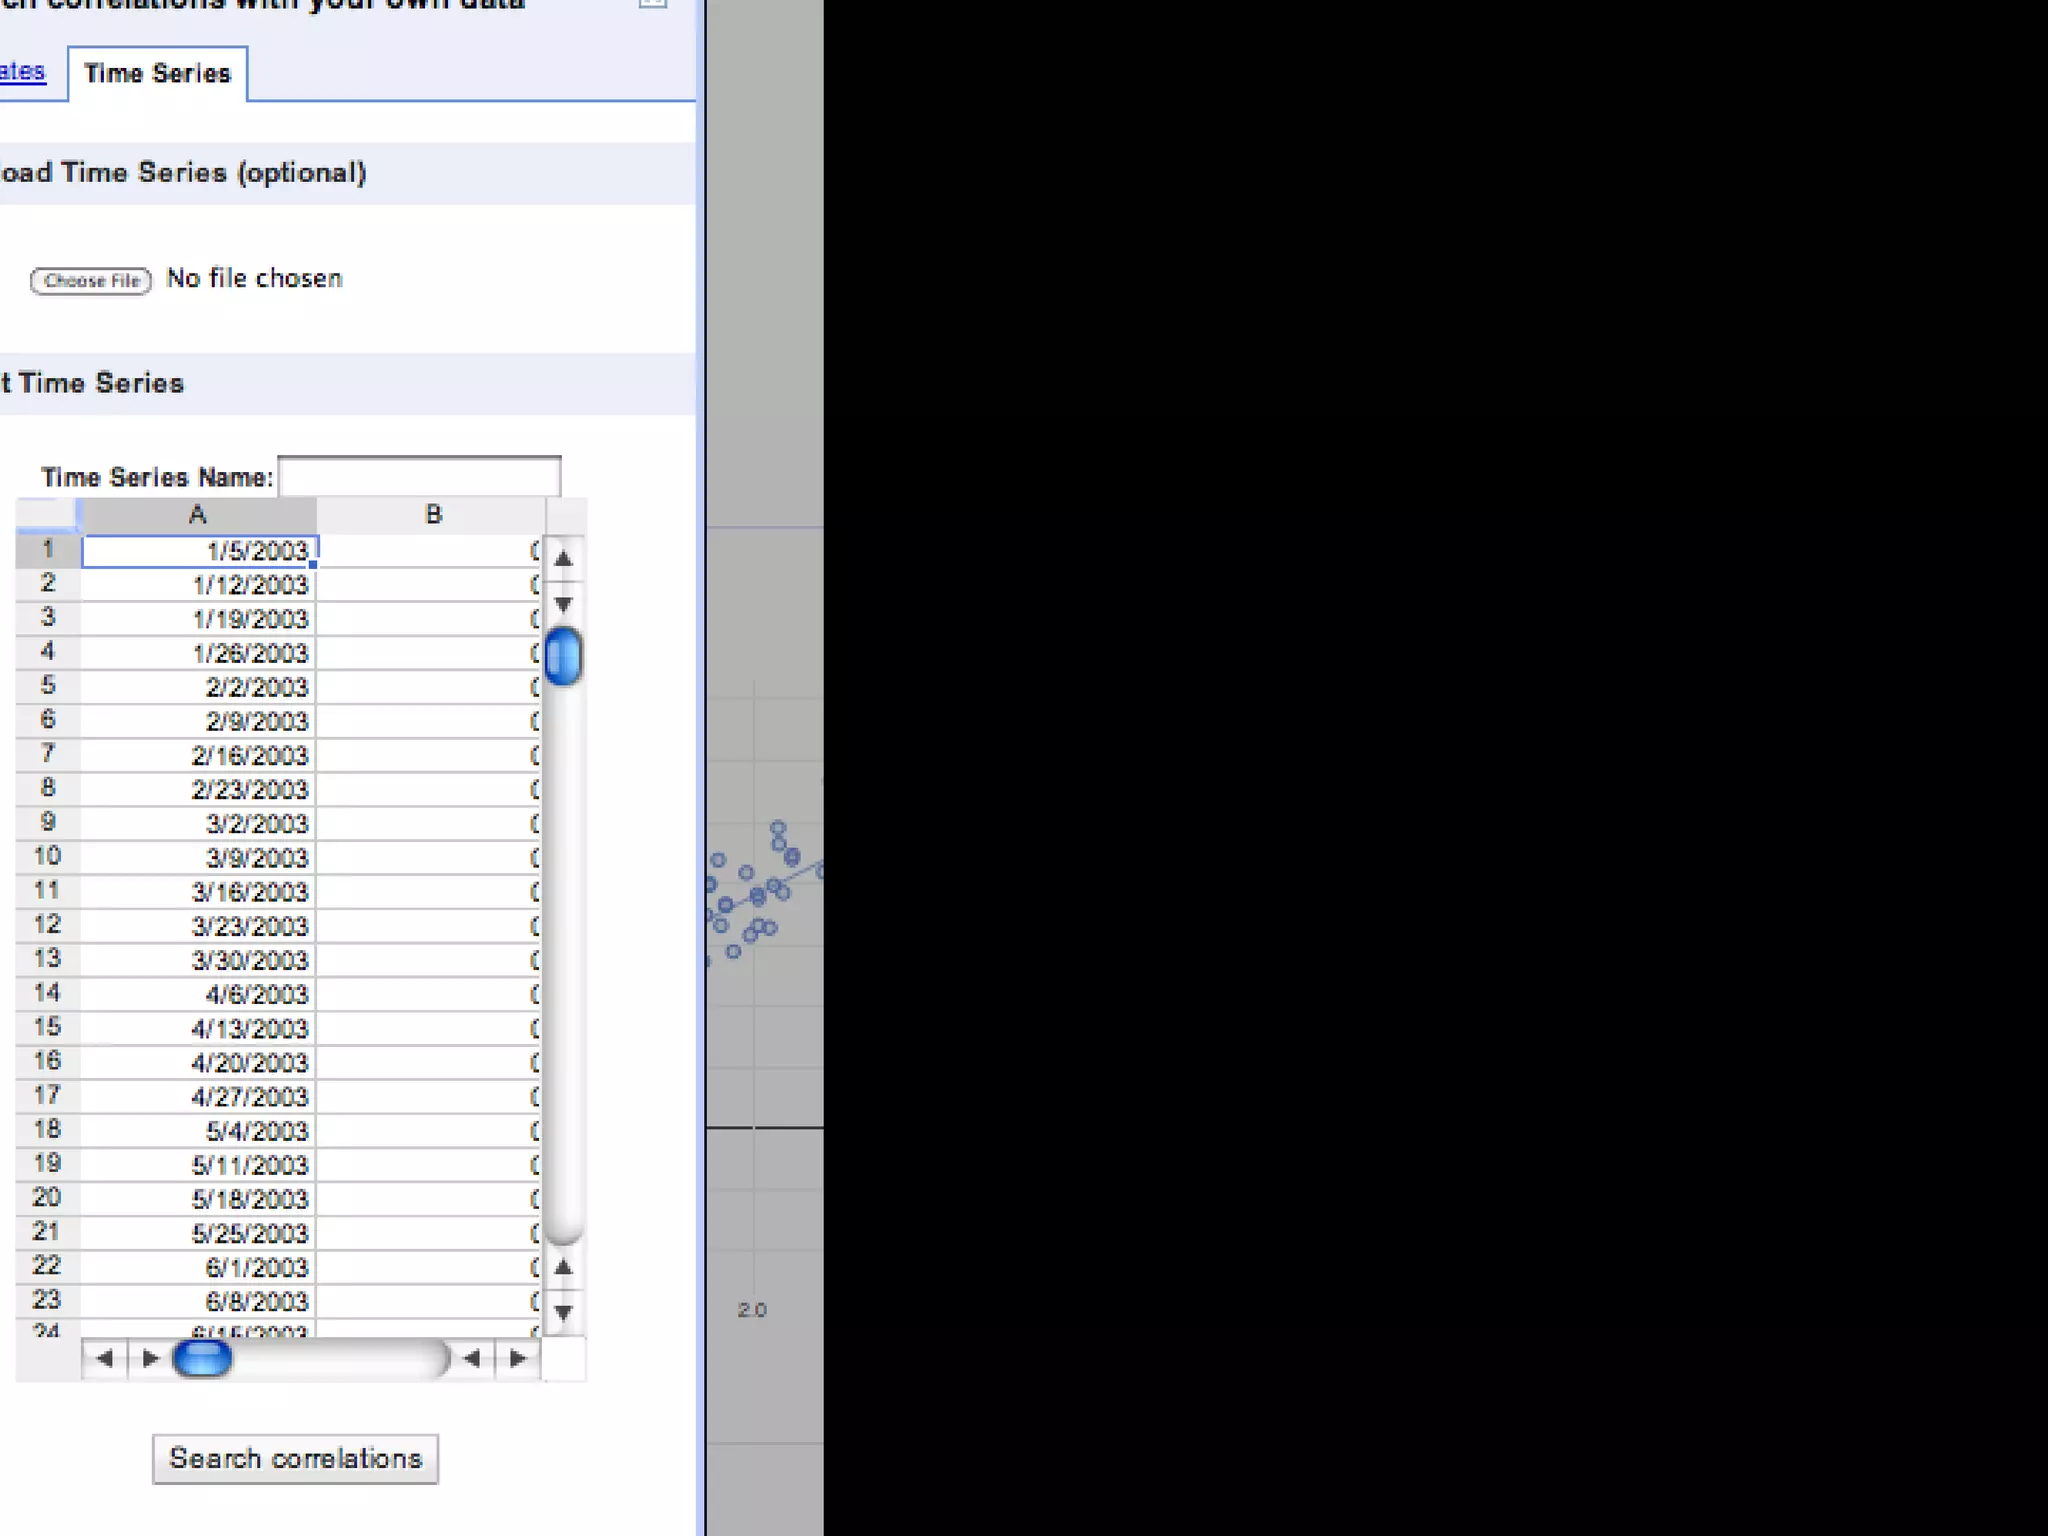This screenshot has width=2048, height=1536.
Task: Select row 10 header
Action: 47,856
